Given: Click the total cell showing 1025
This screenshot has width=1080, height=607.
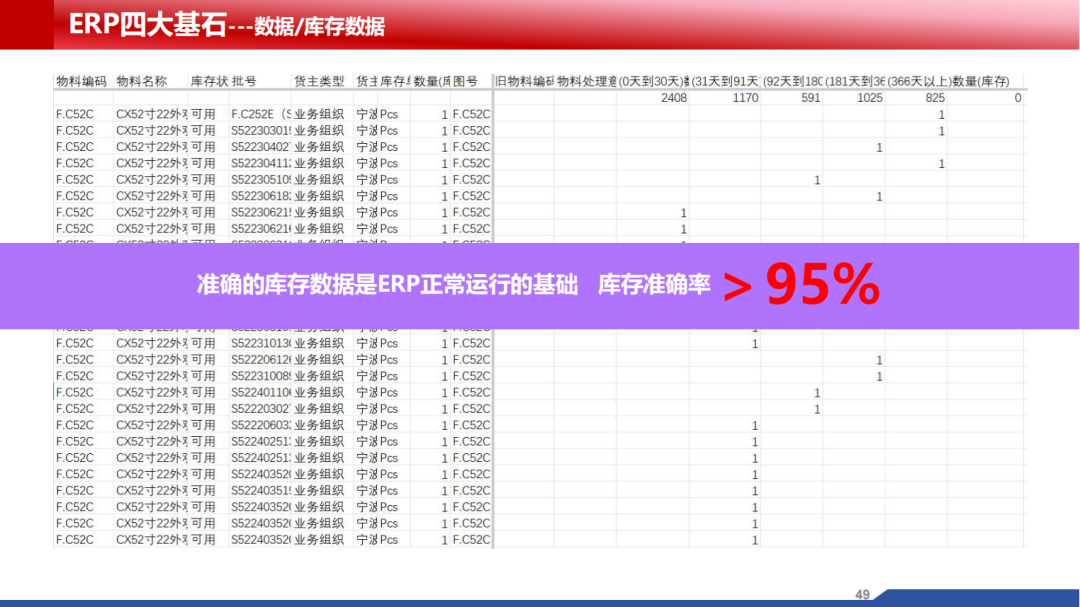Looking at the screenshot, I should [869, 98].
